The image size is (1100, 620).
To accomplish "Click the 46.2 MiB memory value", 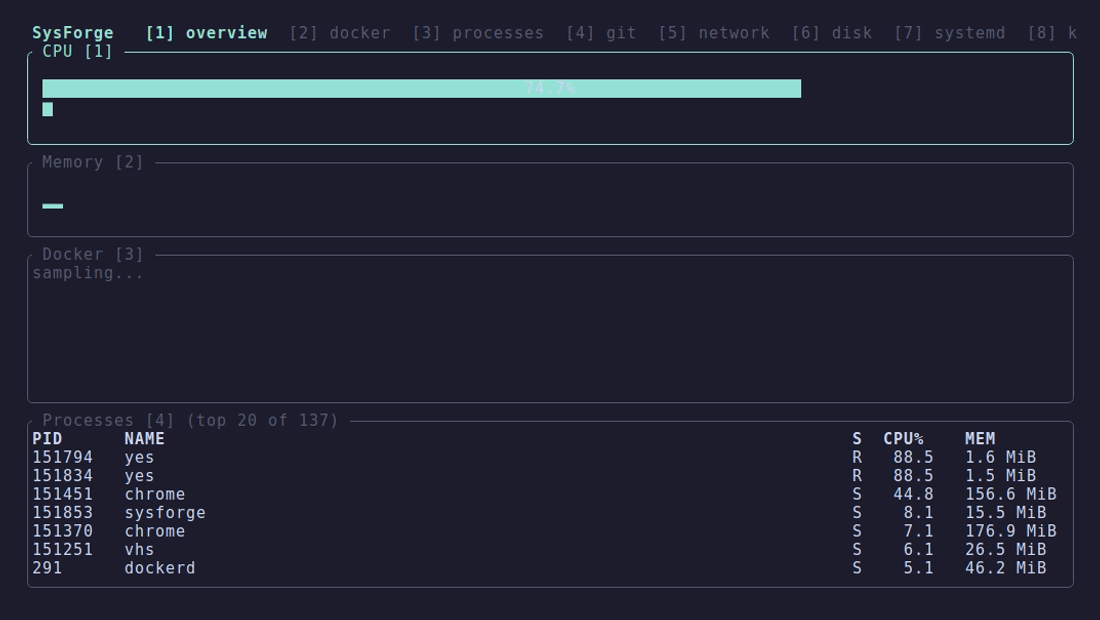I will point(1005,568).
